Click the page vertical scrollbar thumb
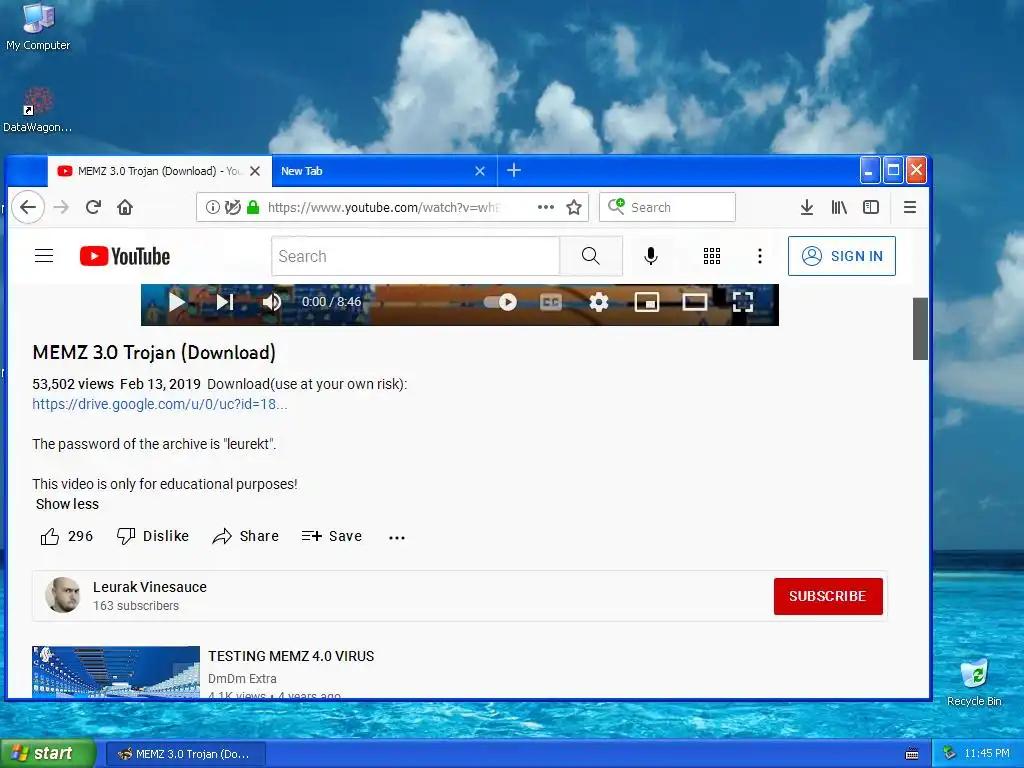Image resolution: width=1024 pixels, height=768 pixels. tap(920, 328)
